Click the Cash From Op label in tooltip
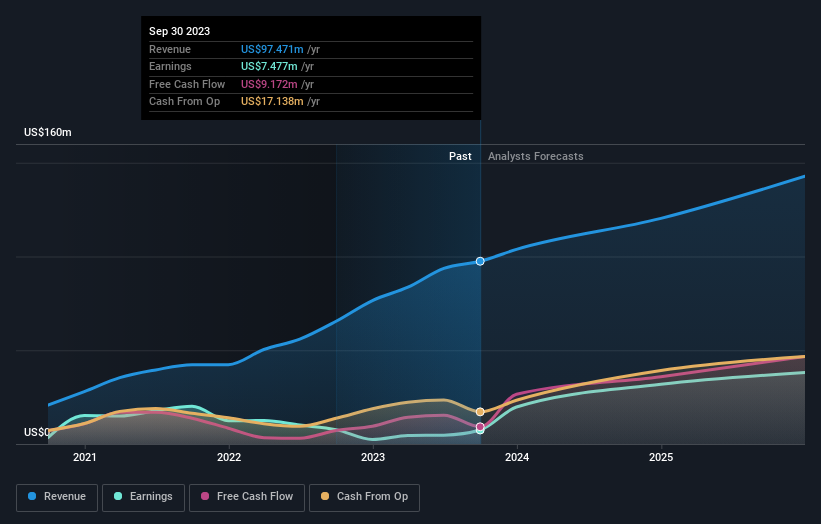This screenshot has width=821, height=524. 184,102
